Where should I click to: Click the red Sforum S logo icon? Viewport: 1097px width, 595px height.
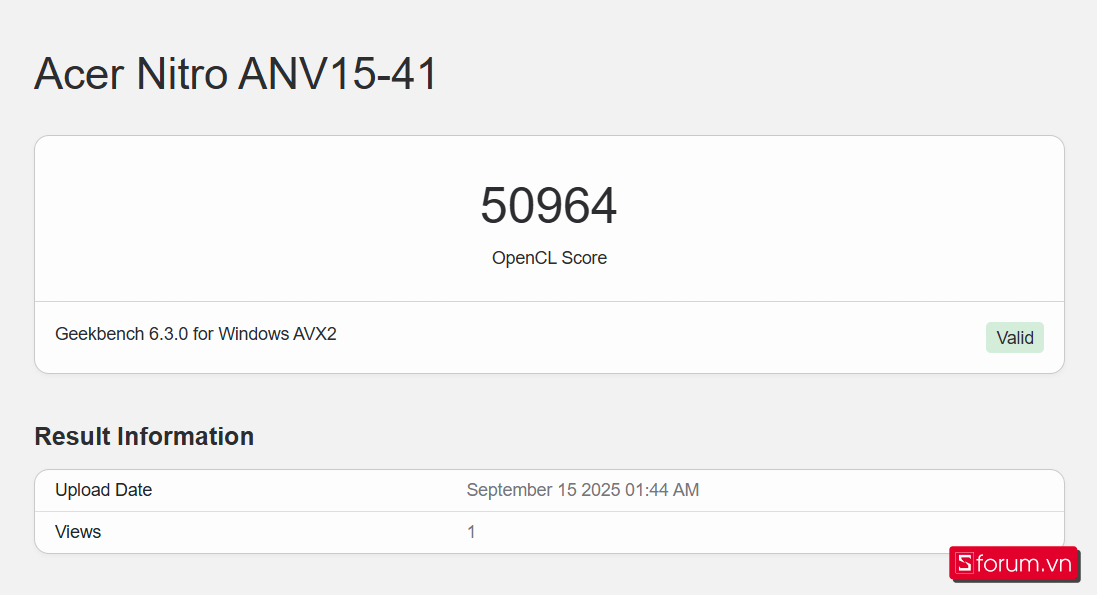[964, 564]
